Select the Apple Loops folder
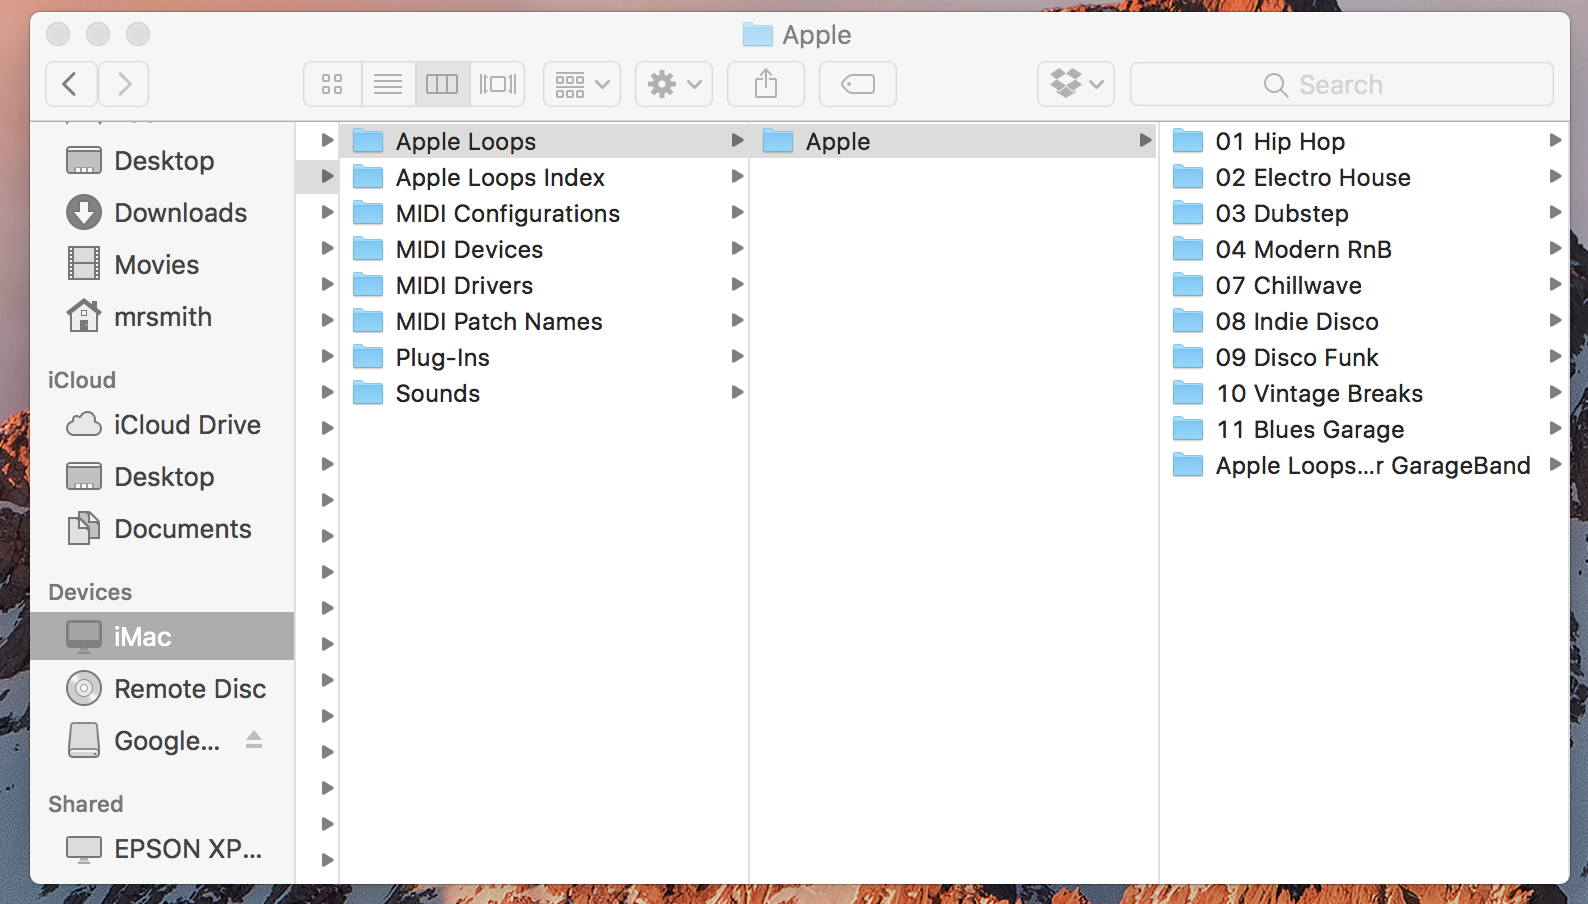 (x=544, y=141)
